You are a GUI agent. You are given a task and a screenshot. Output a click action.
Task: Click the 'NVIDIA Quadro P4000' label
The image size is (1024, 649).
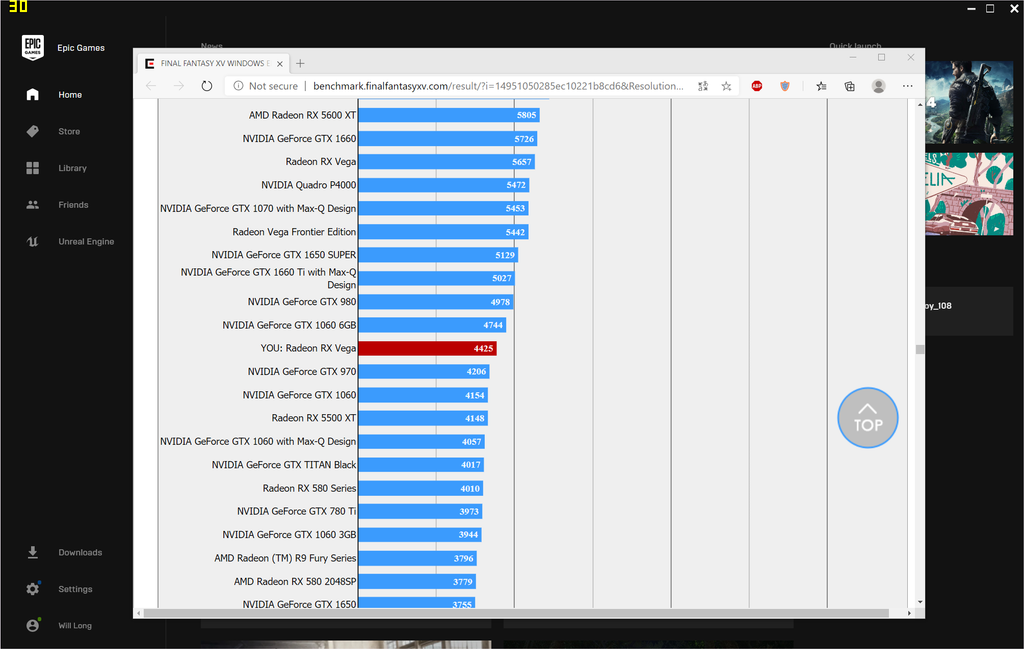309,185
